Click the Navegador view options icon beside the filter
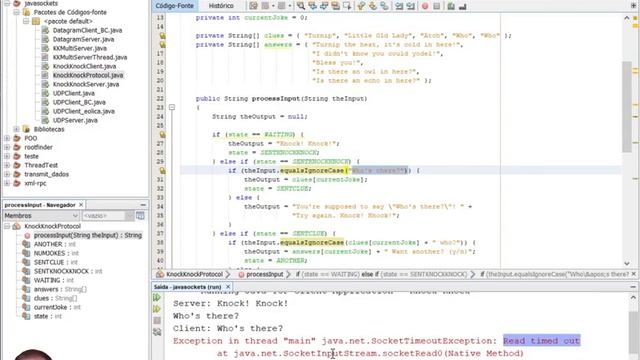This screenshot has width=640, height=360. [140, 216]
